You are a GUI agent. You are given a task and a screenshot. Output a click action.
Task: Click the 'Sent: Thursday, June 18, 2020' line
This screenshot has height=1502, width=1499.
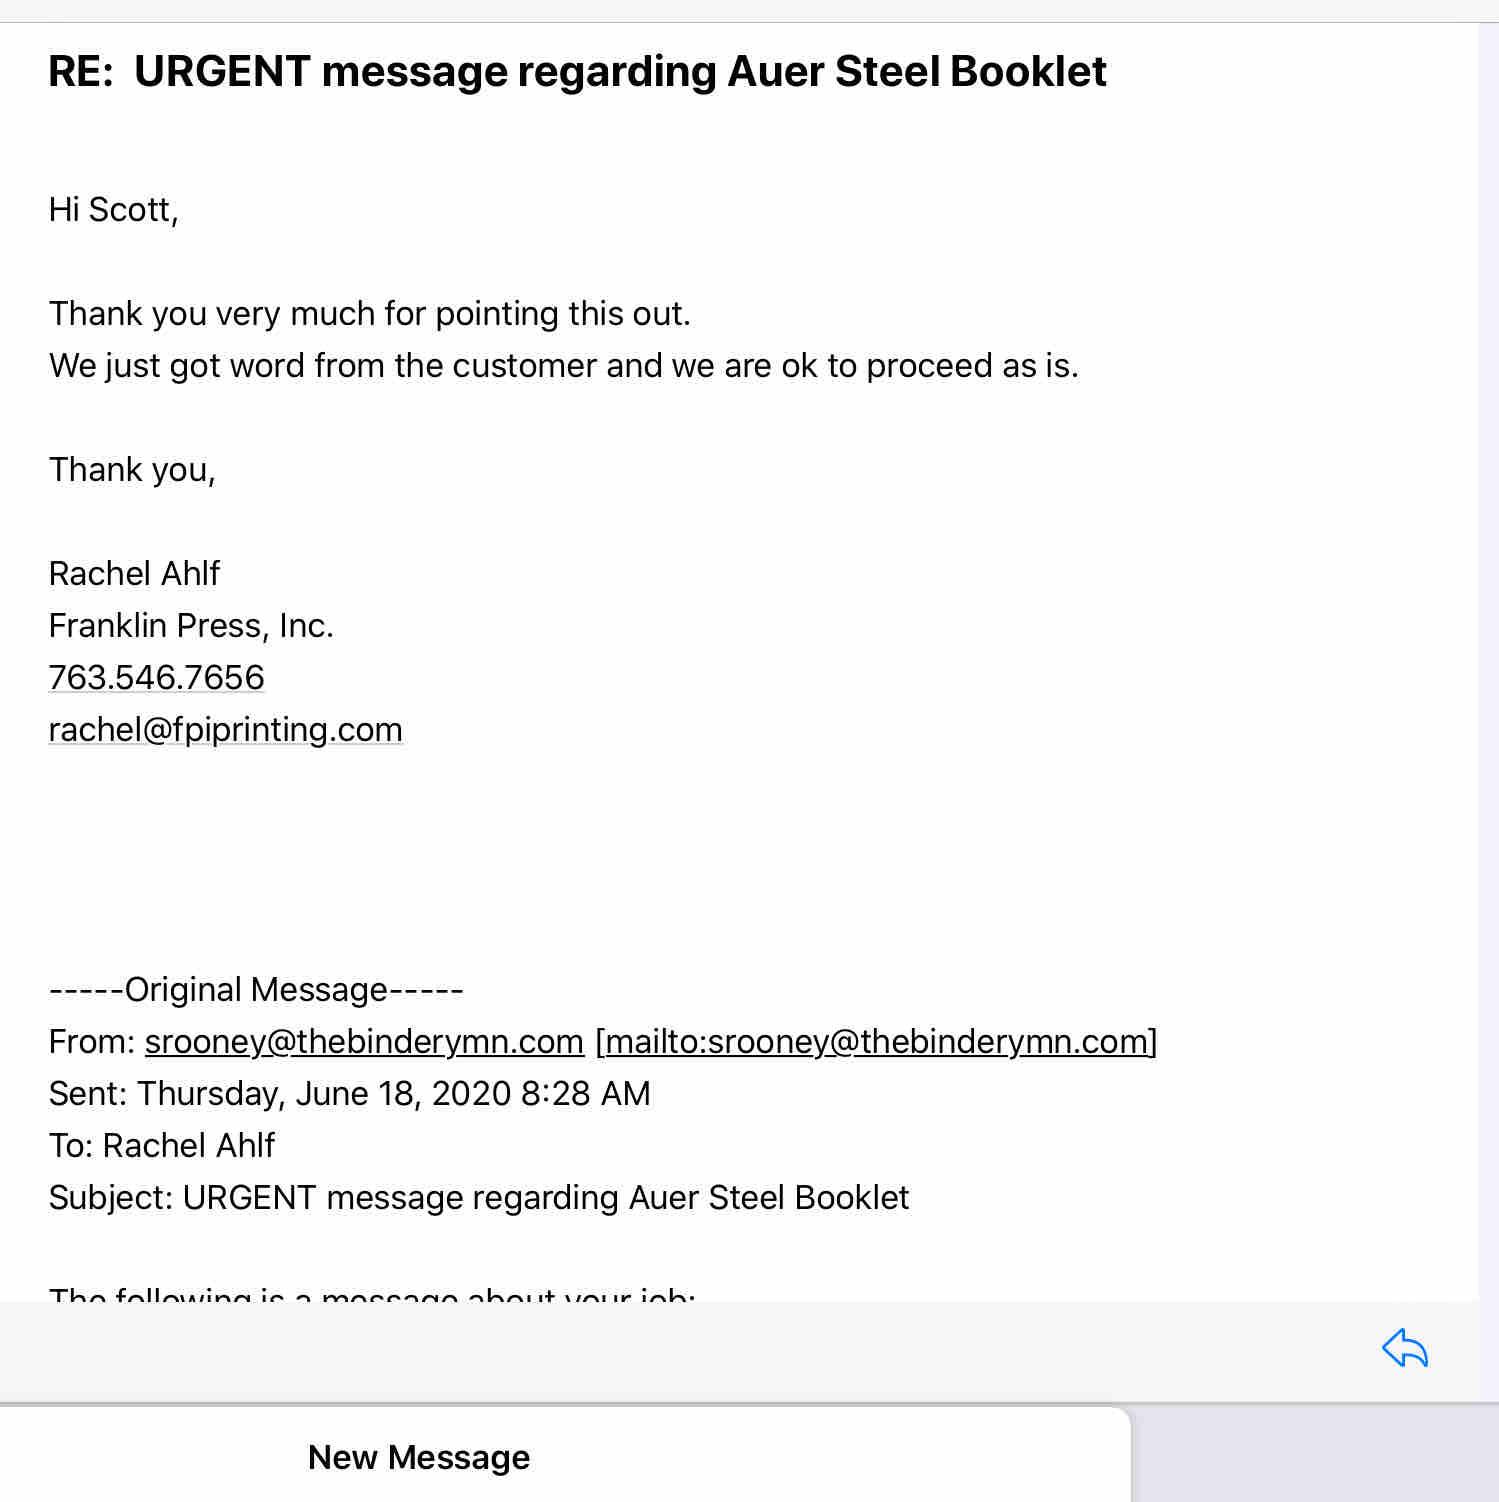(349, 1094)
